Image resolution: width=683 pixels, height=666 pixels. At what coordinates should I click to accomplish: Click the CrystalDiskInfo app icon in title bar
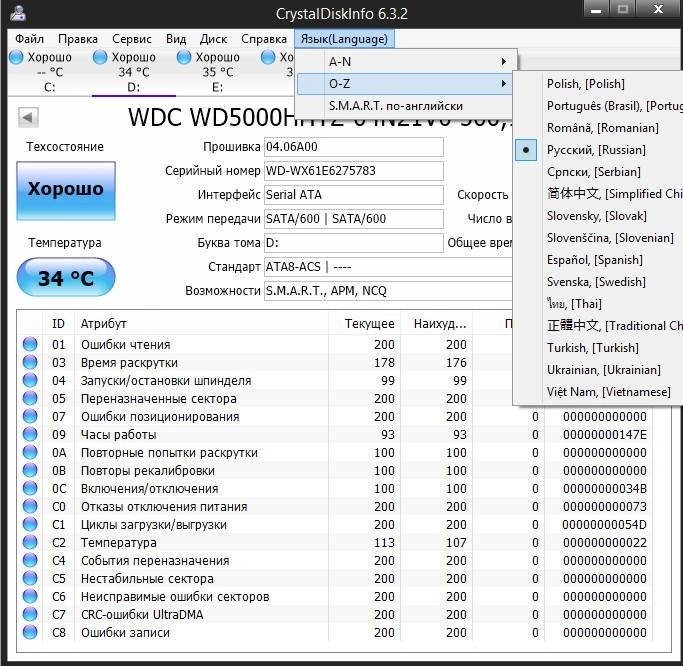18,13
